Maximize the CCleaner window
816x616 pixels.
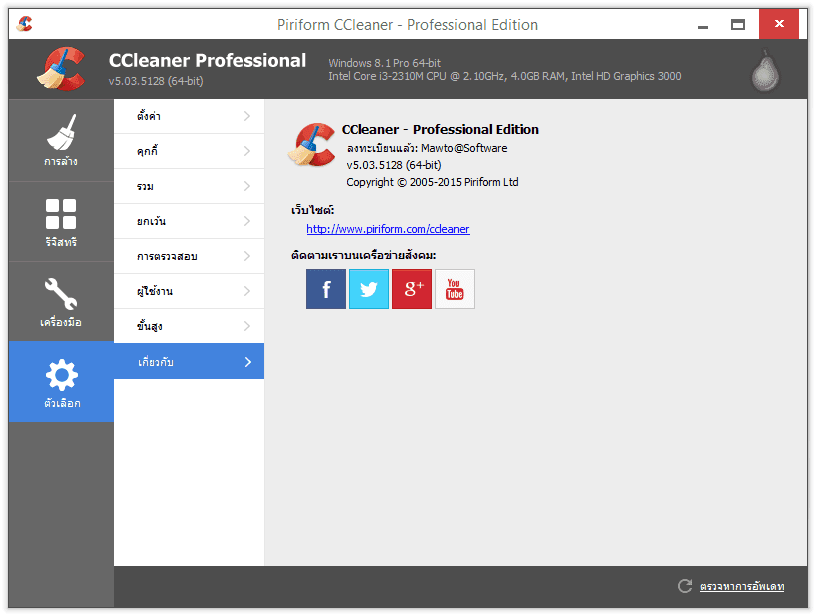tap(738, 24)
